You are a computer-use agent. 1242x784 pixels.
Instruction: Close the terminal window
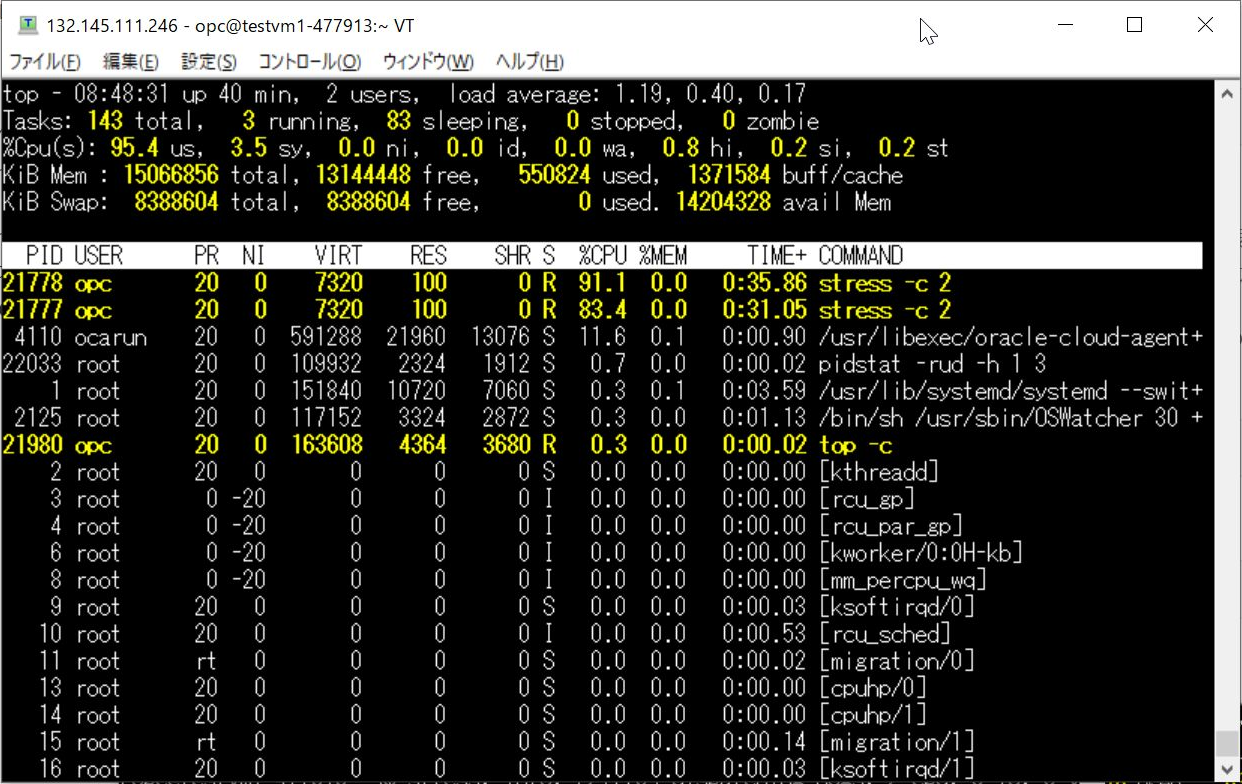click(1205, 26)
